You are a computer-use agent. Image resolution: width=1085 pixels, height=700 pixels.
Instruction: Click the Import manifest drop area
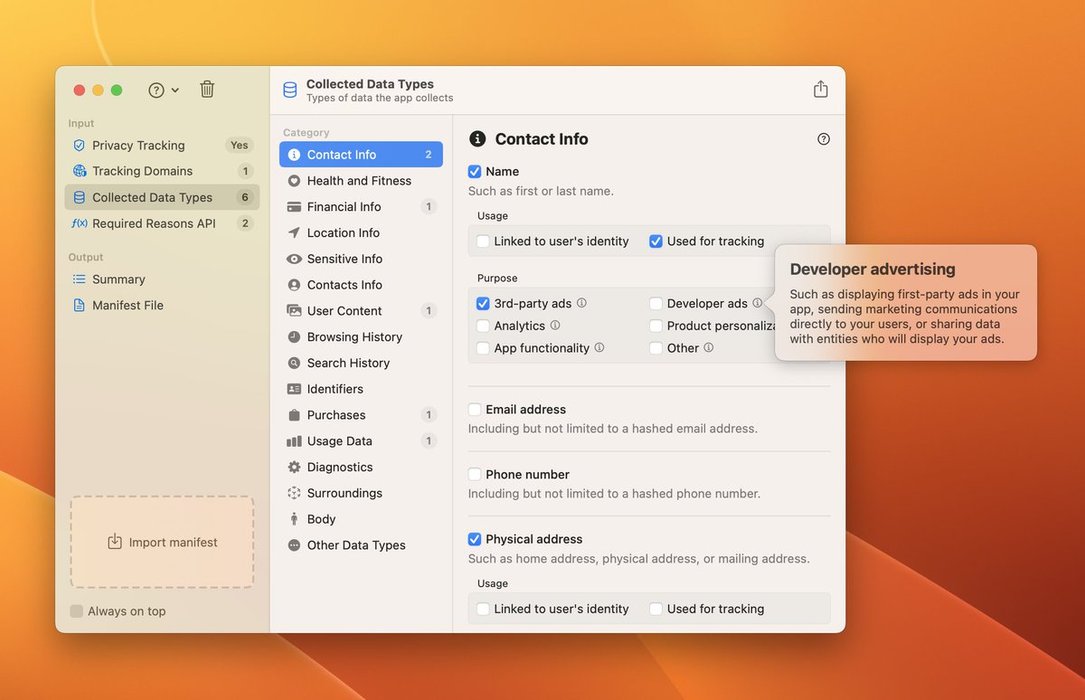[162, 542]
